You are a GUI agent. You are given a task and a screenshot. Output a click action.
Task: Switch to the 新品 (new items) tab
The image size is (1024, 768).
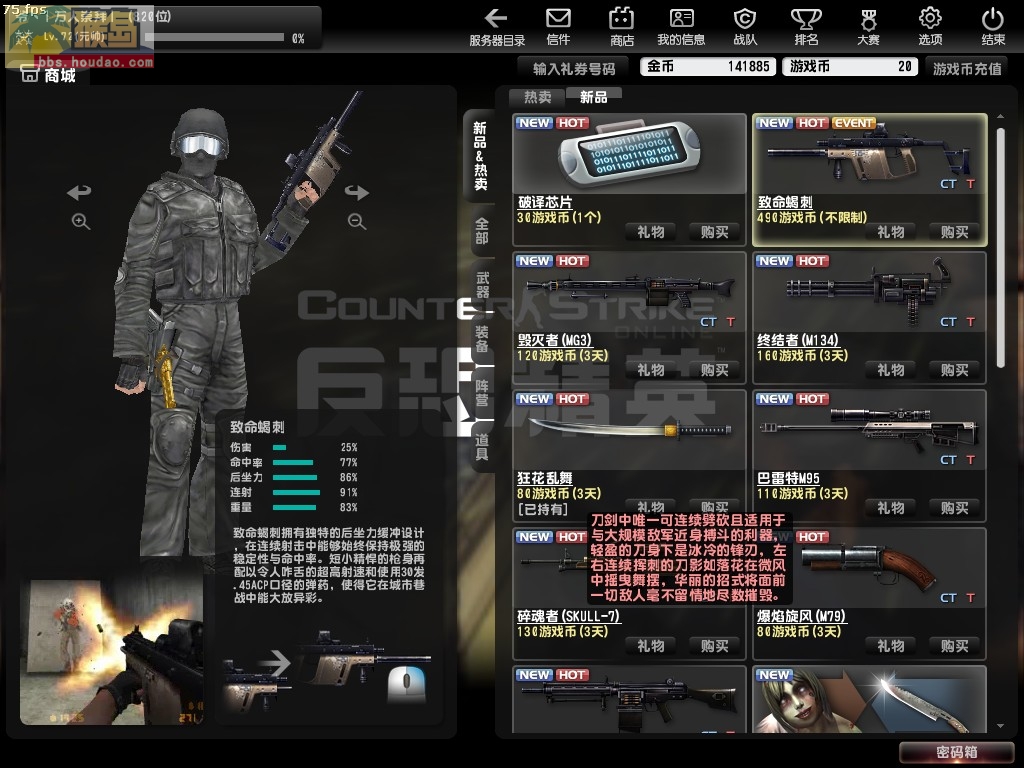tap(594, 97)
